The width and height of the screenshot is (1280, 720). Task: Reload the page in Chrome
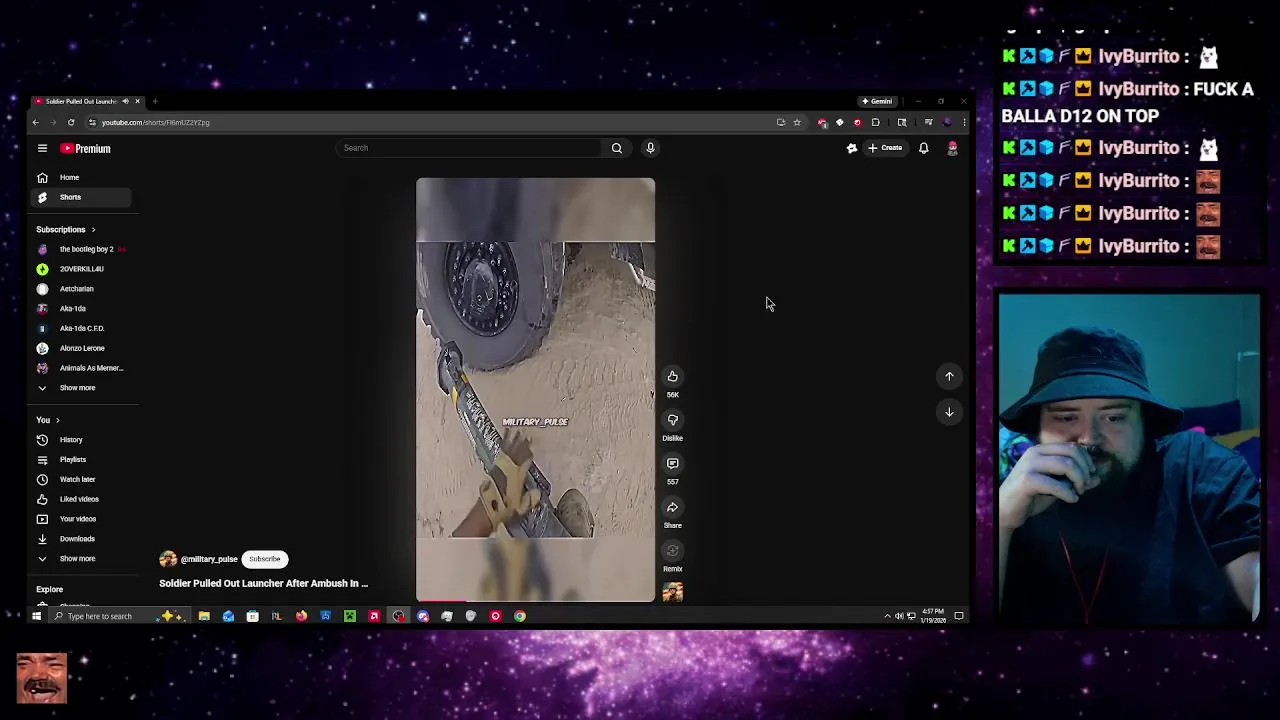point(71,122)
